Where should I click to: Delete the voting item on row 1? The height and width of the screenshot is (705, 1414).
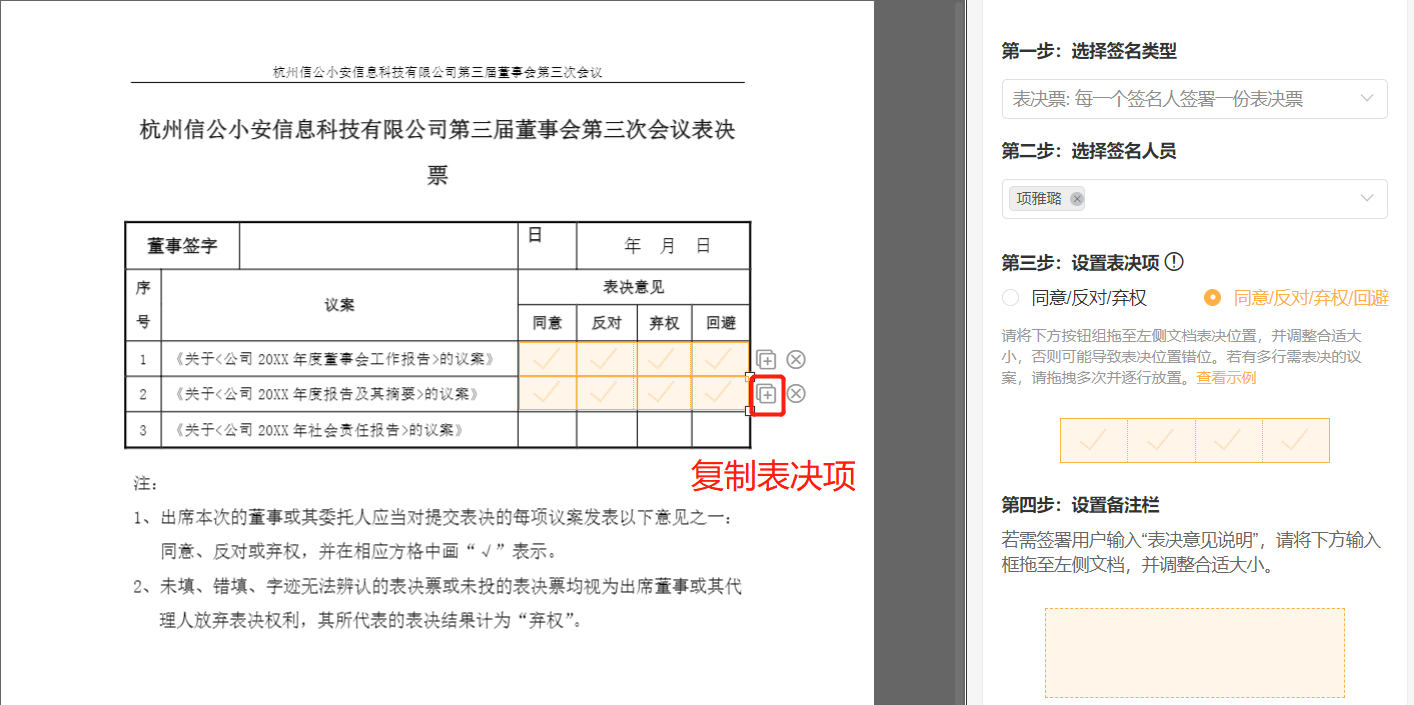pyautogui.click(x=796, y=360)
